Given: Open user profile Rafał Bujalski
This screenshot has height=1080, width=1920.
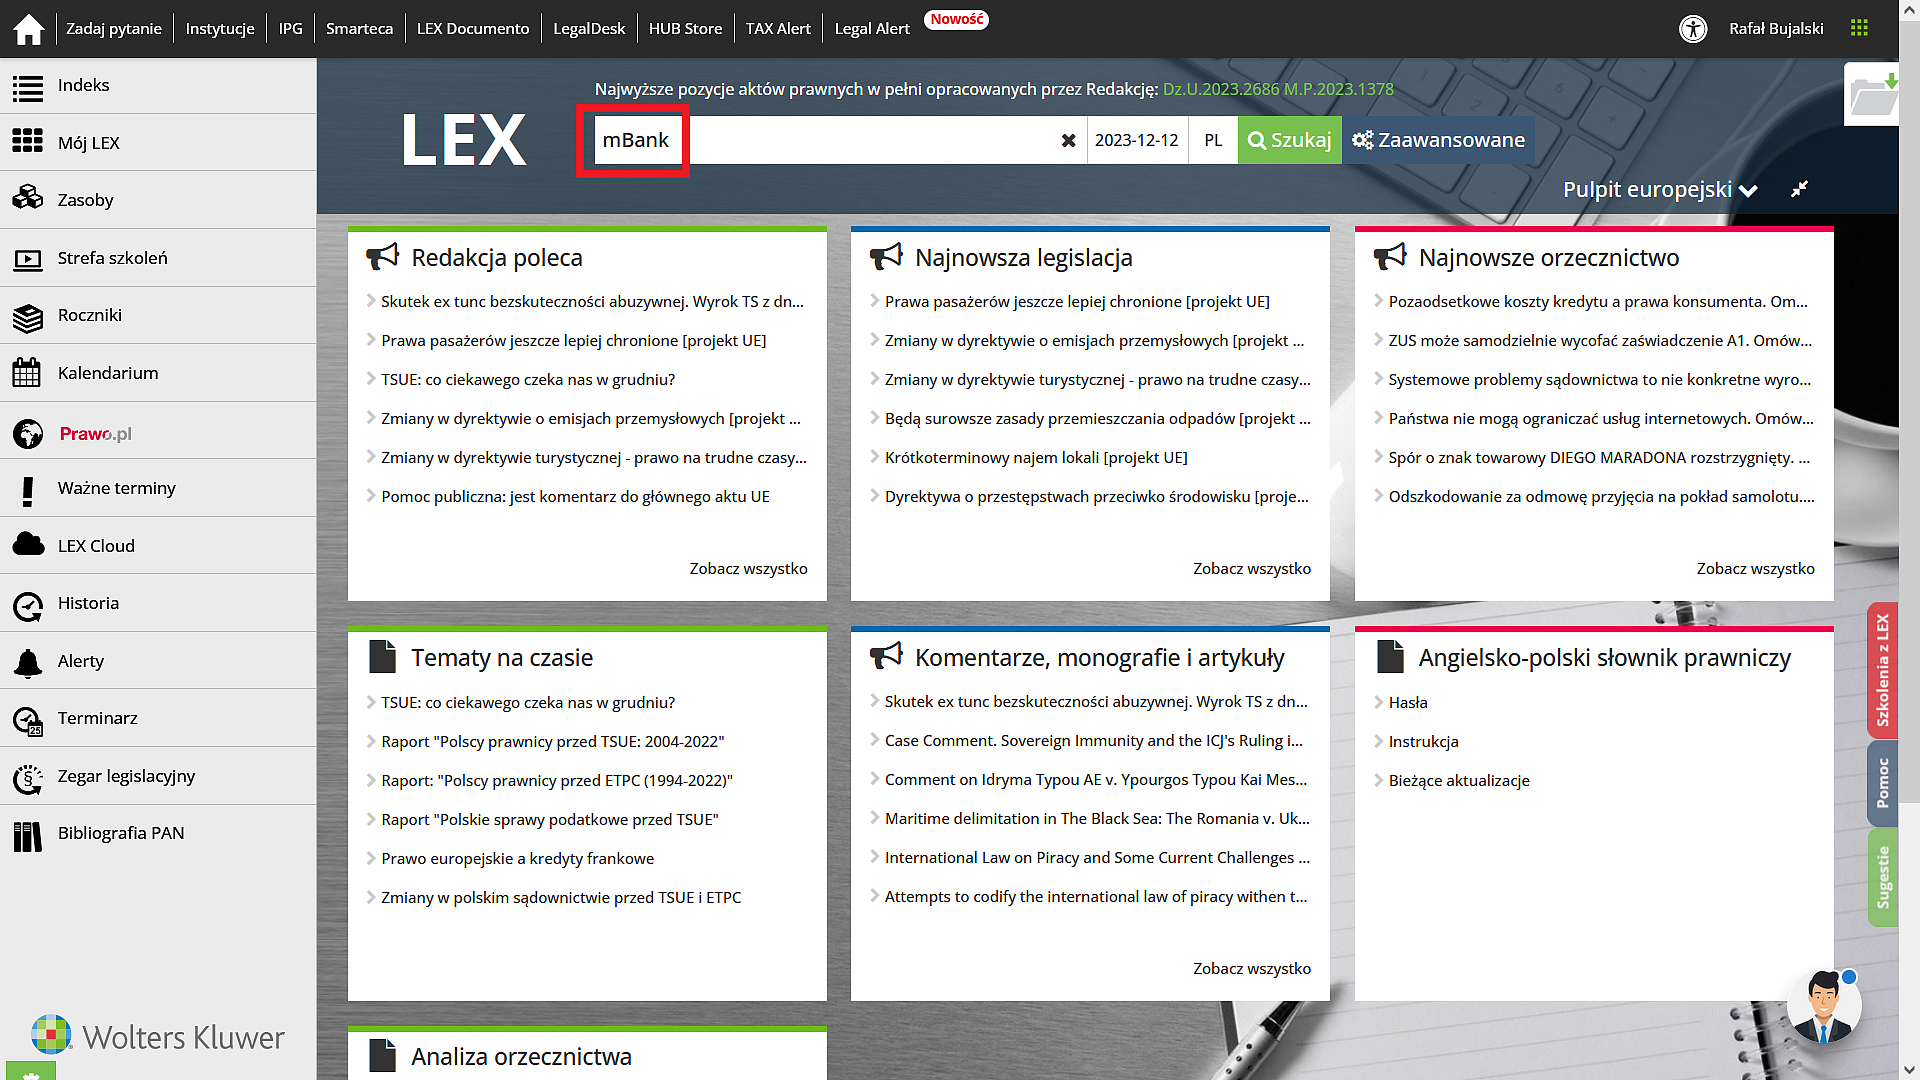Looking at the screenshot, I should point(1776,29).
